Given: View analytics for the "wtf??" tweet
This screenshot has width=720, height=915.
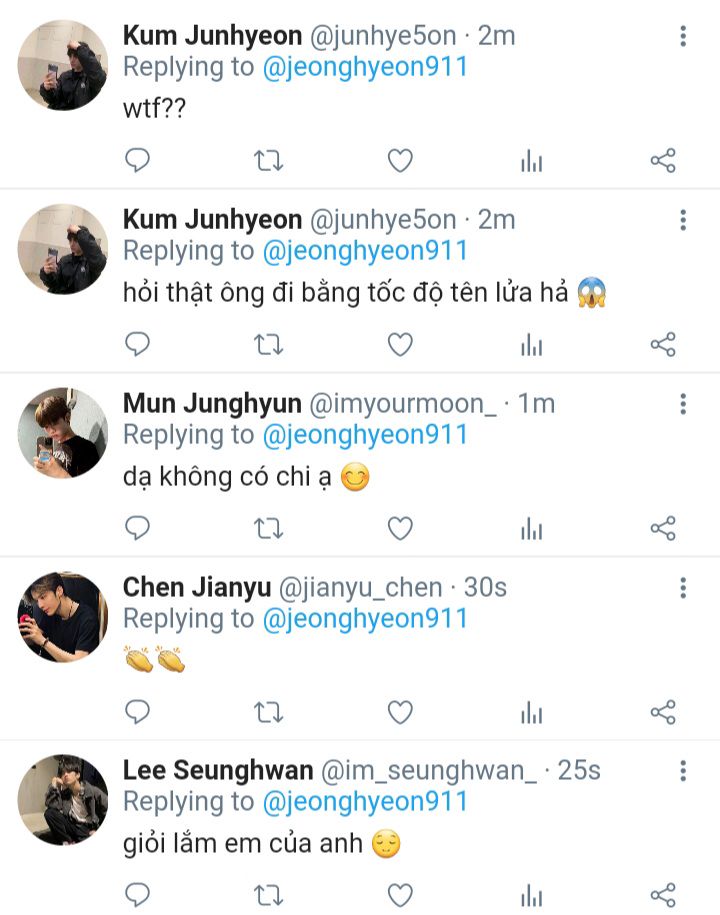Looking at the screenshot, I should click(x=531, y=161).
